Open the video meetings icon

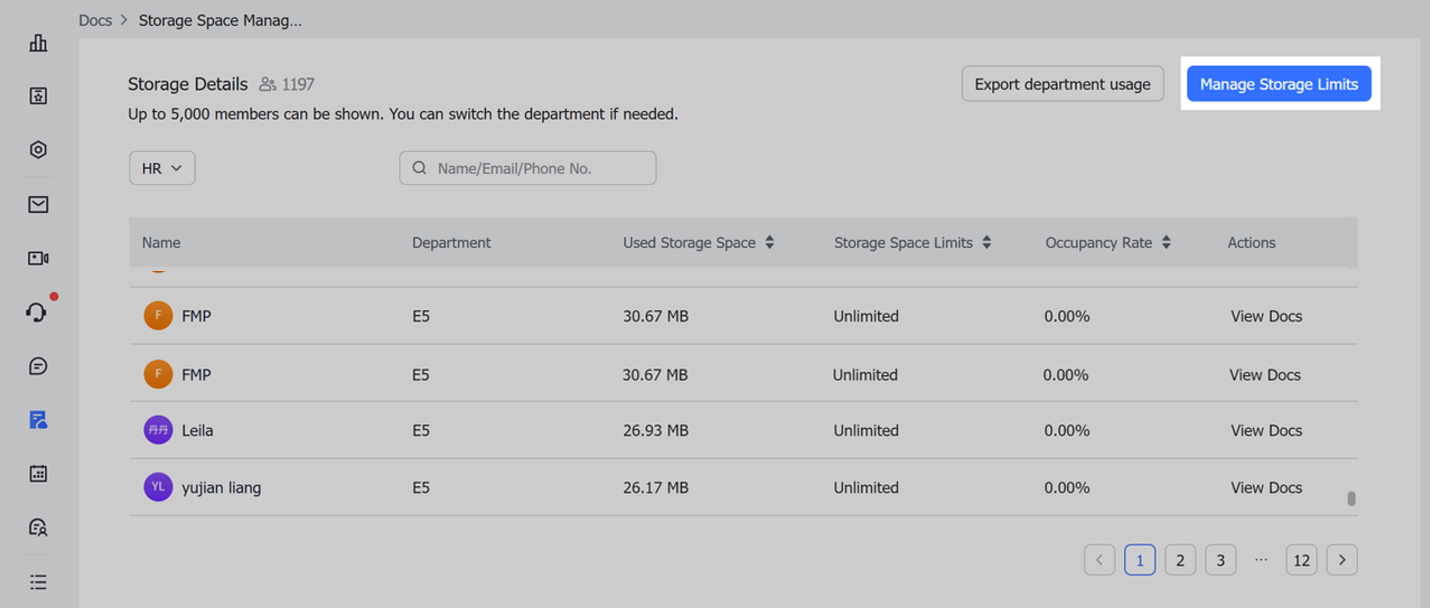pos(37,257)
